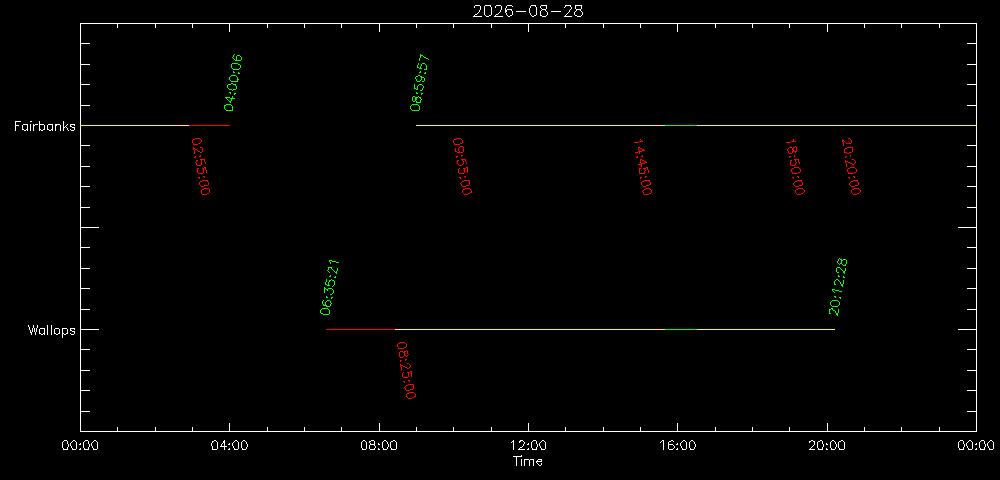Select the 08:25:00 red timestamp label
Image resolution: width=1000 pixels, height=480 pixels.
point(406,370)
